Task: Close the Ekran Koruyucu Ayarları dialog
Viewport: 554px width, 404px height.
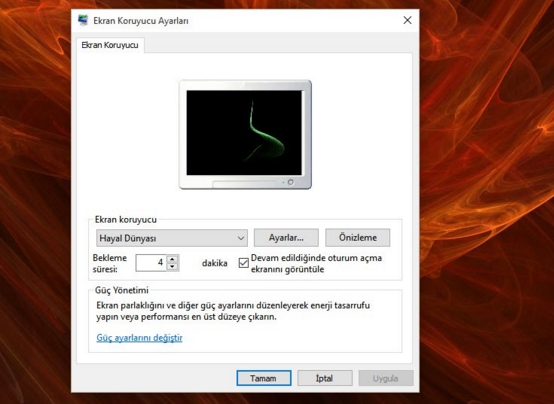Action: (x=407, y=20)
